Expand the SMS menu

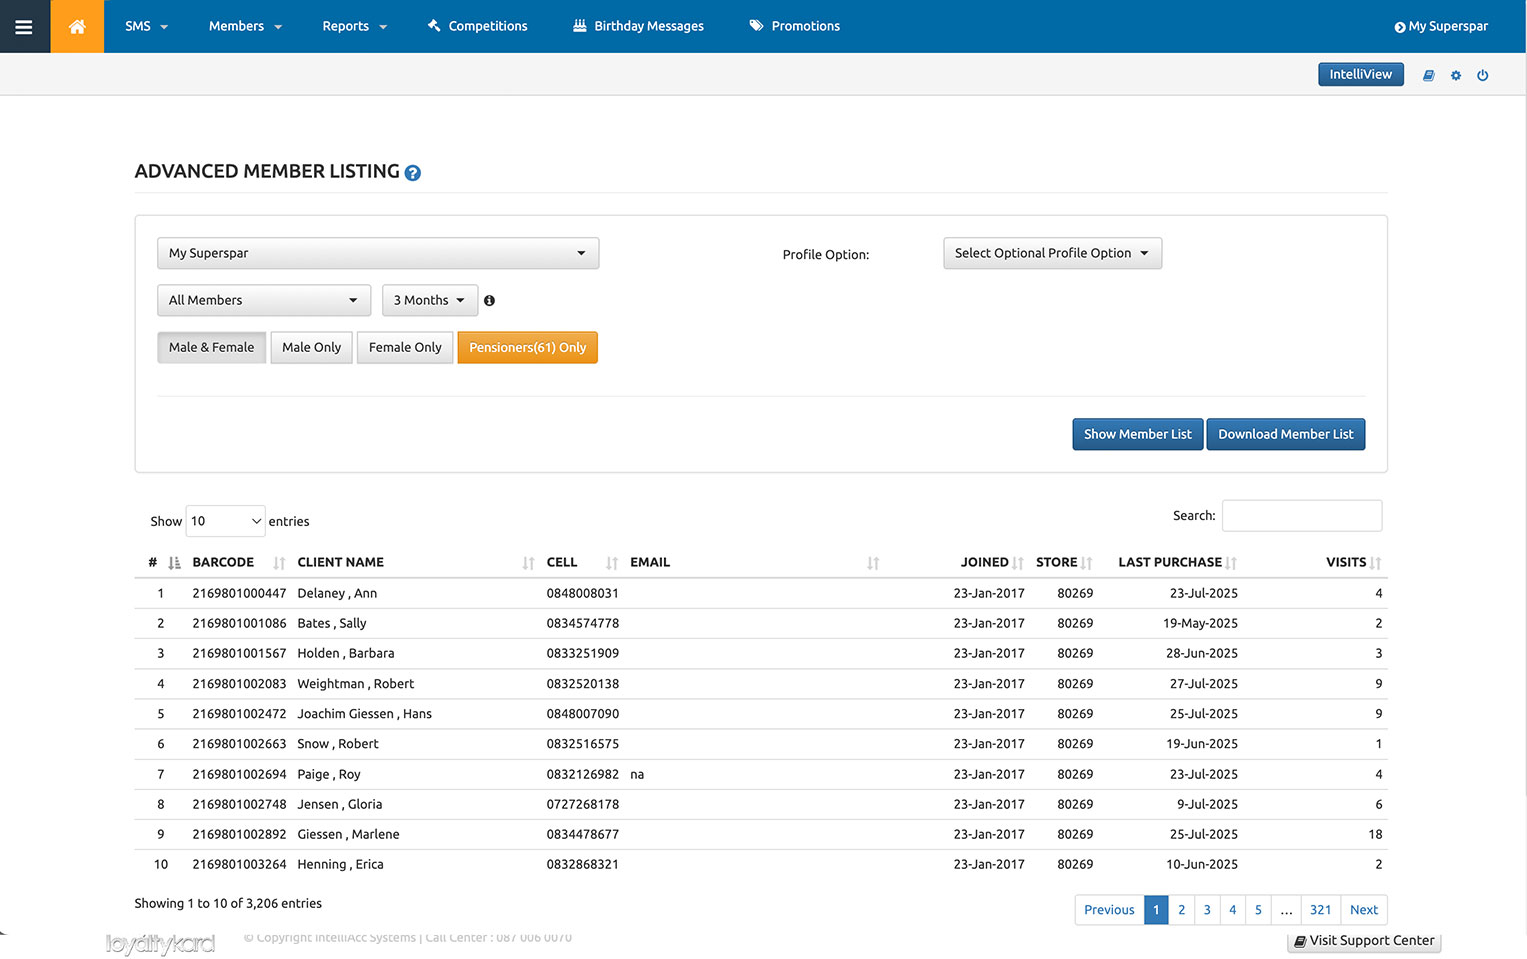146,26
